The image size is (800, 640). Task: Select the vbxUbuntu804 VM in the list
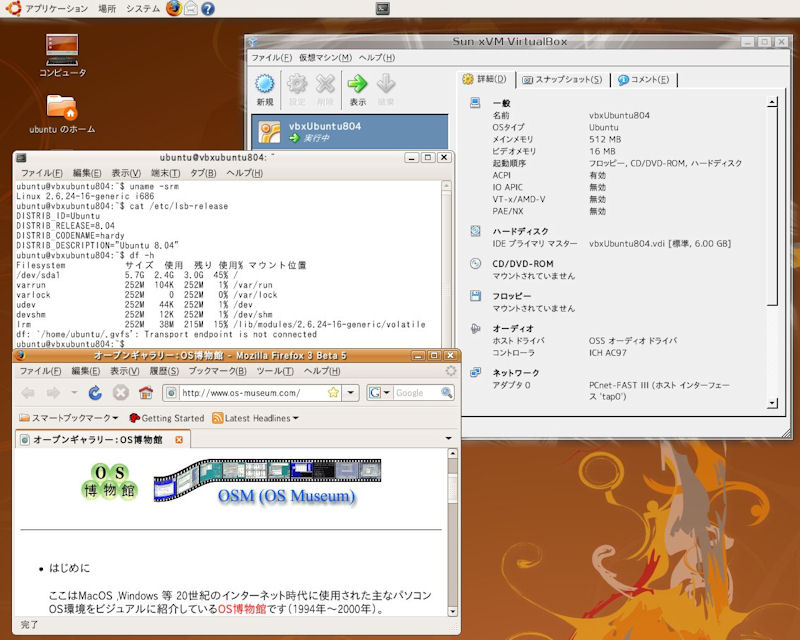click(349, 131)
